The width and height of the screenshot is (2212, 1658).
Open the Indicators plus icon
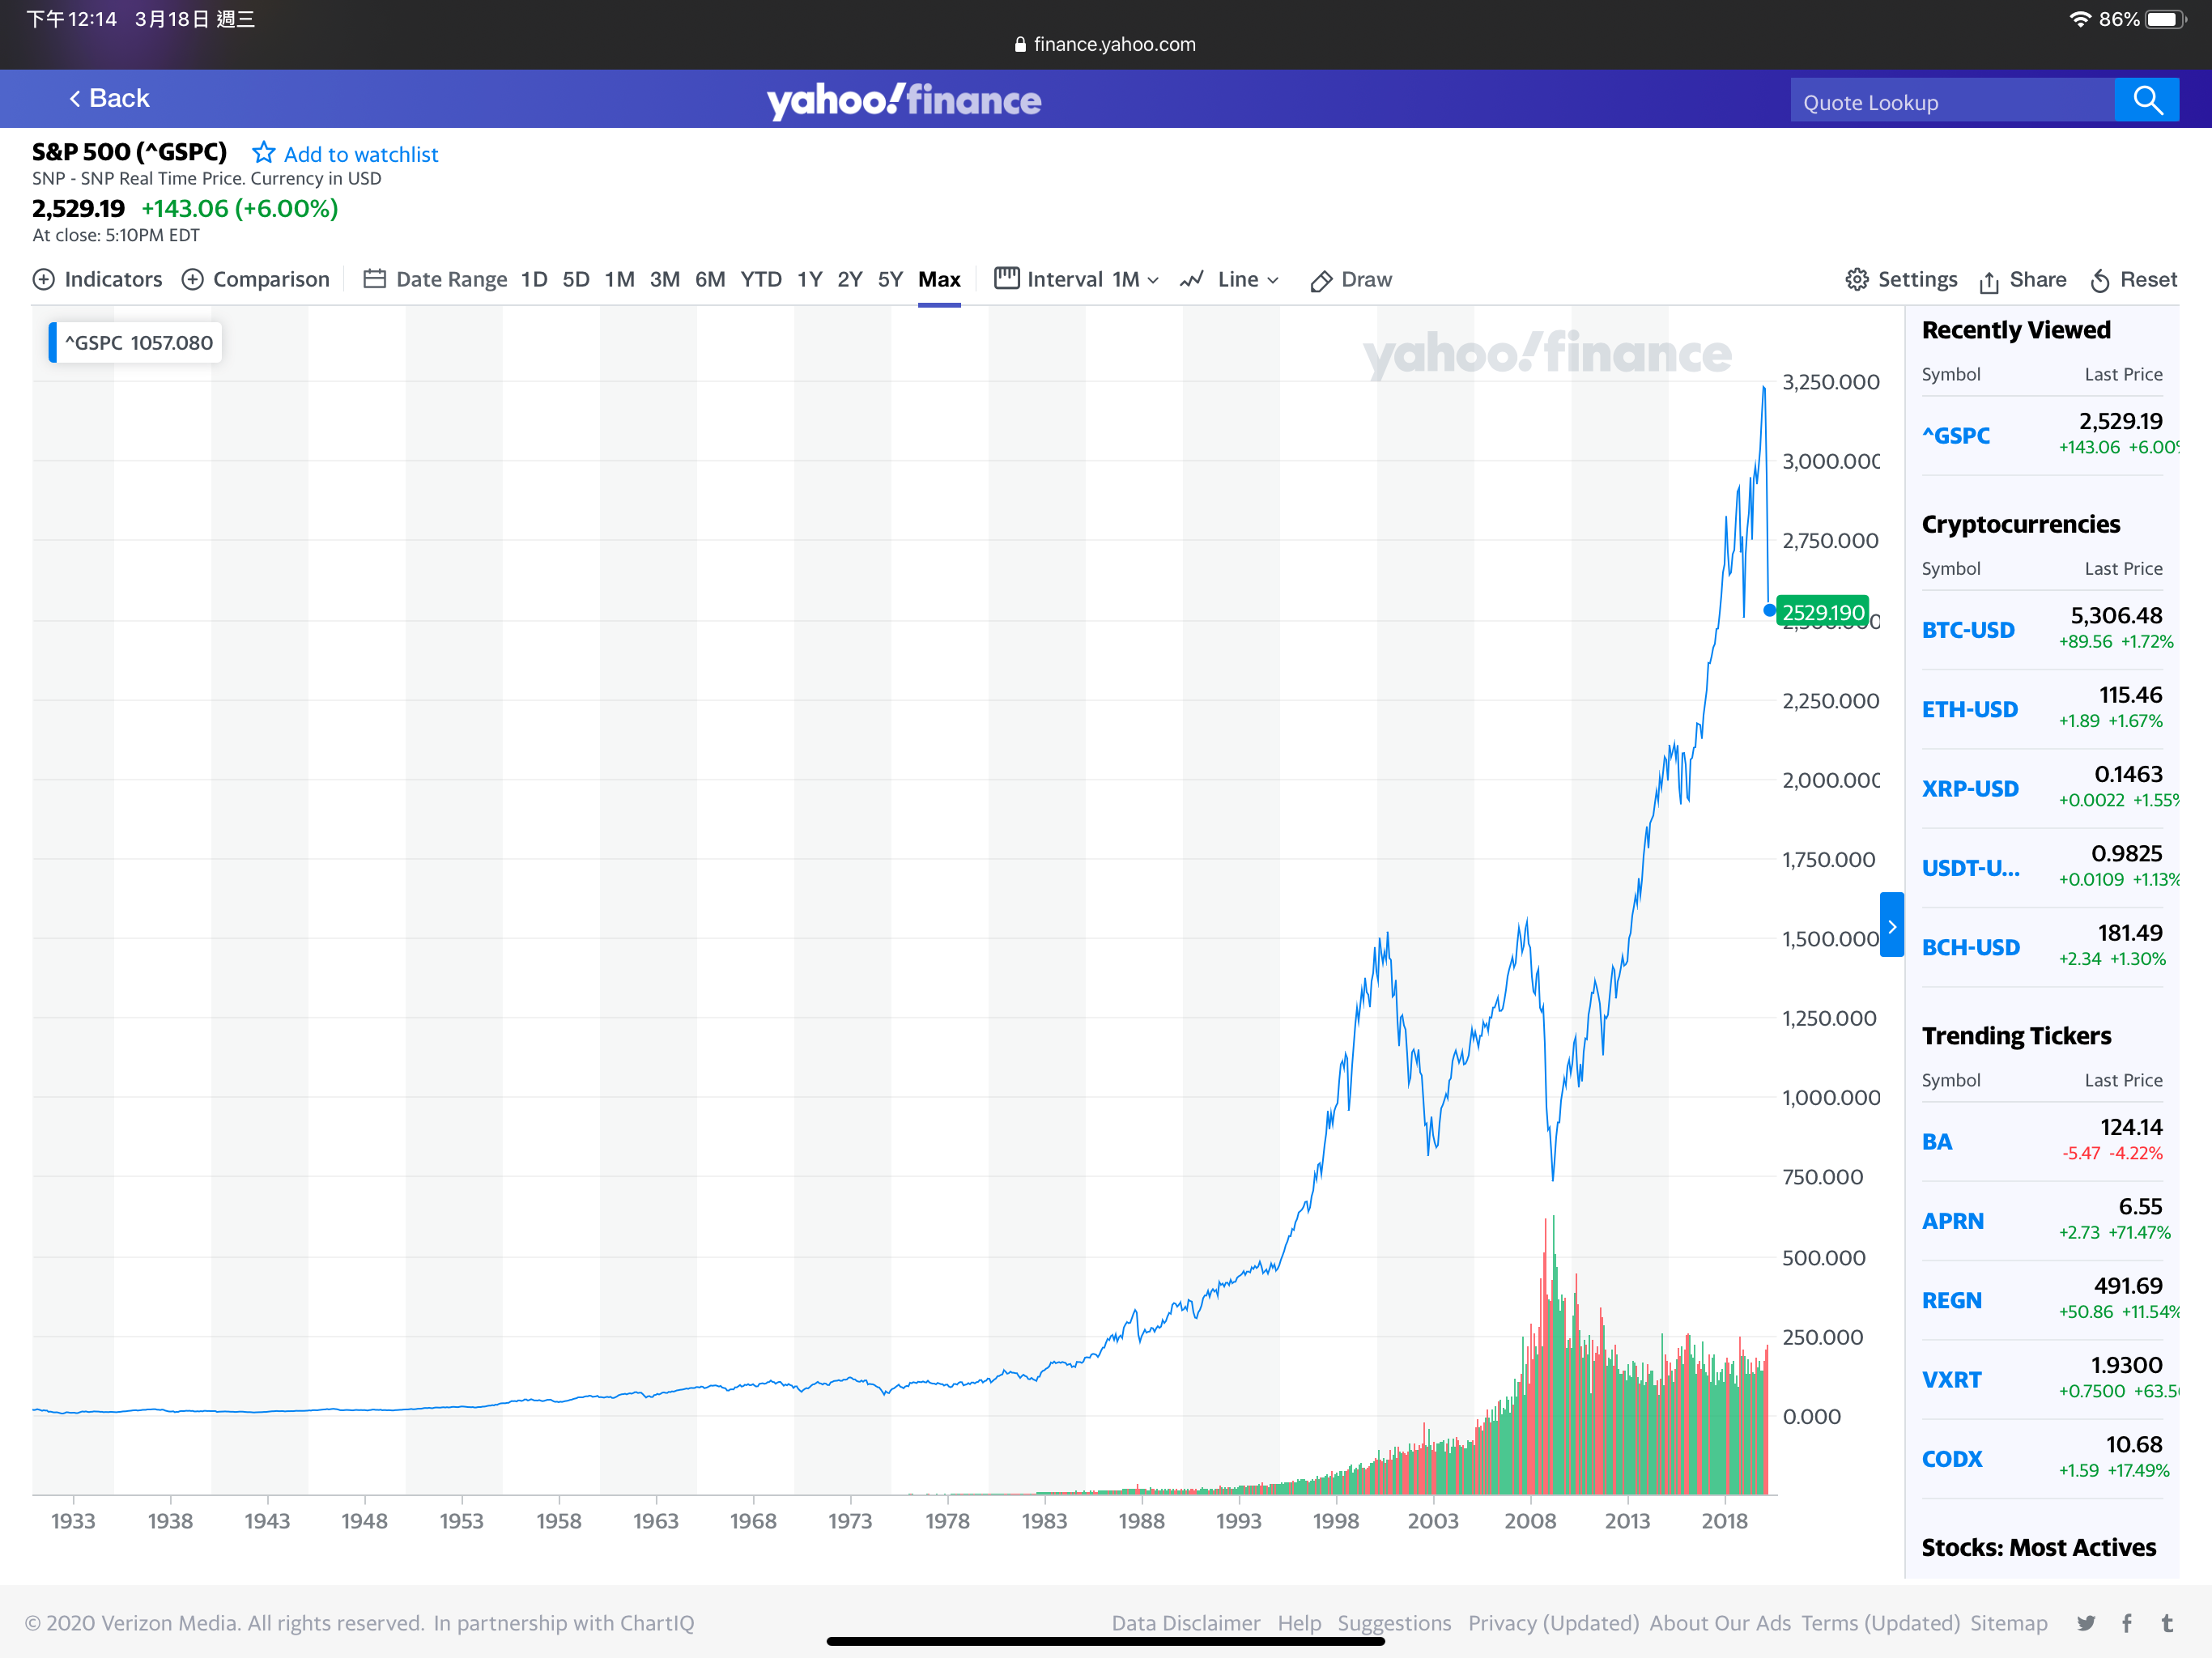coord(44,279)
